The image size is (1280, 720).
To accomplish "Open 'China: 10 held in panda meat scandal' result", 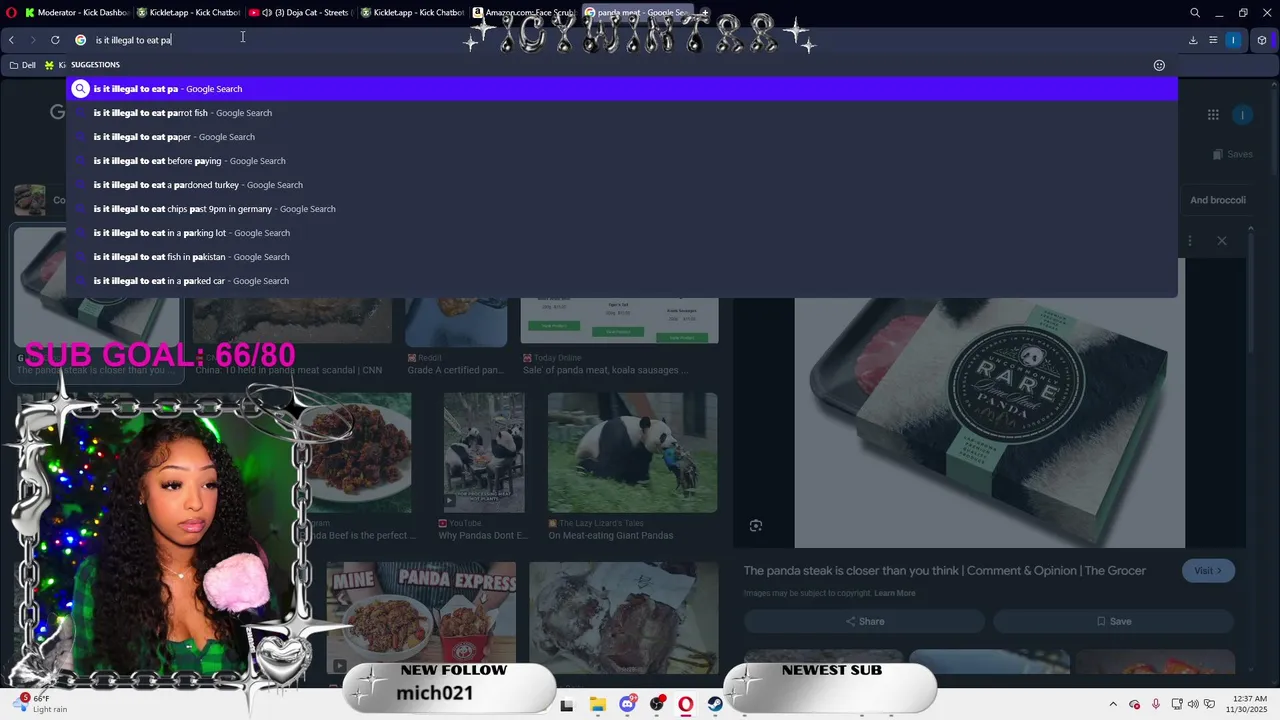I will pos(288,370).
